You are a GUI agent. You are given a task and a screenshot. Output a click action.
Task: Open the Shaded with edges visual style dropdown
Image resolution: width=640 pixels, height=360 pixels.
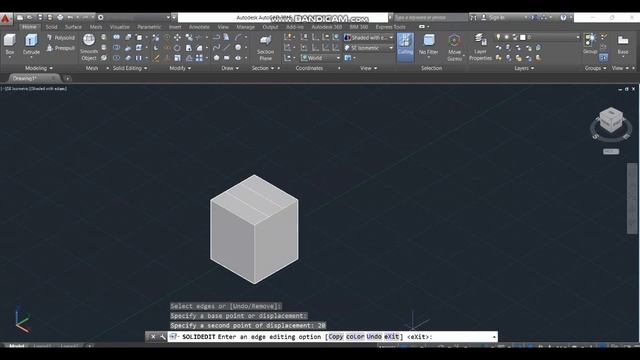click(369, 38)
